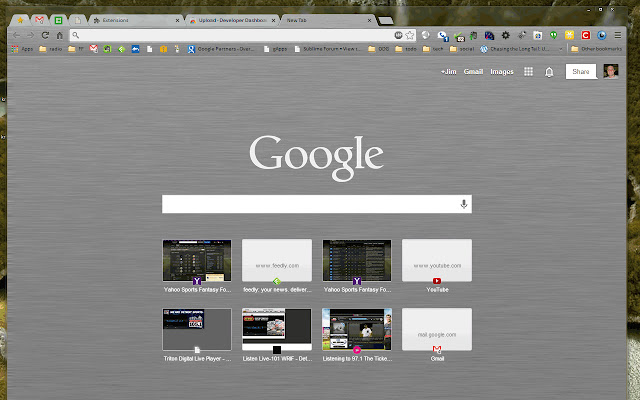Open the Images link
The width and height of the screenshot is (640, 400).
(502, 72)
